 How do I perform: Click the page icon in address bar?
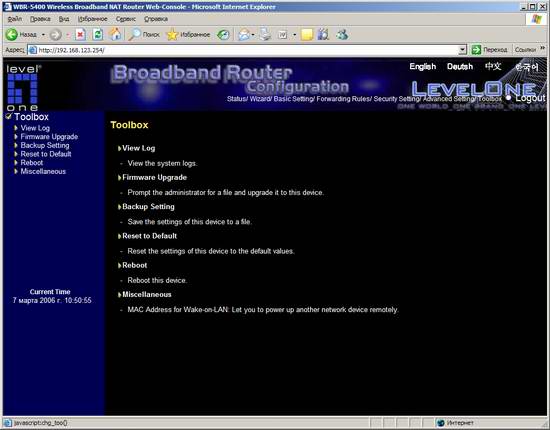point(33,50)
